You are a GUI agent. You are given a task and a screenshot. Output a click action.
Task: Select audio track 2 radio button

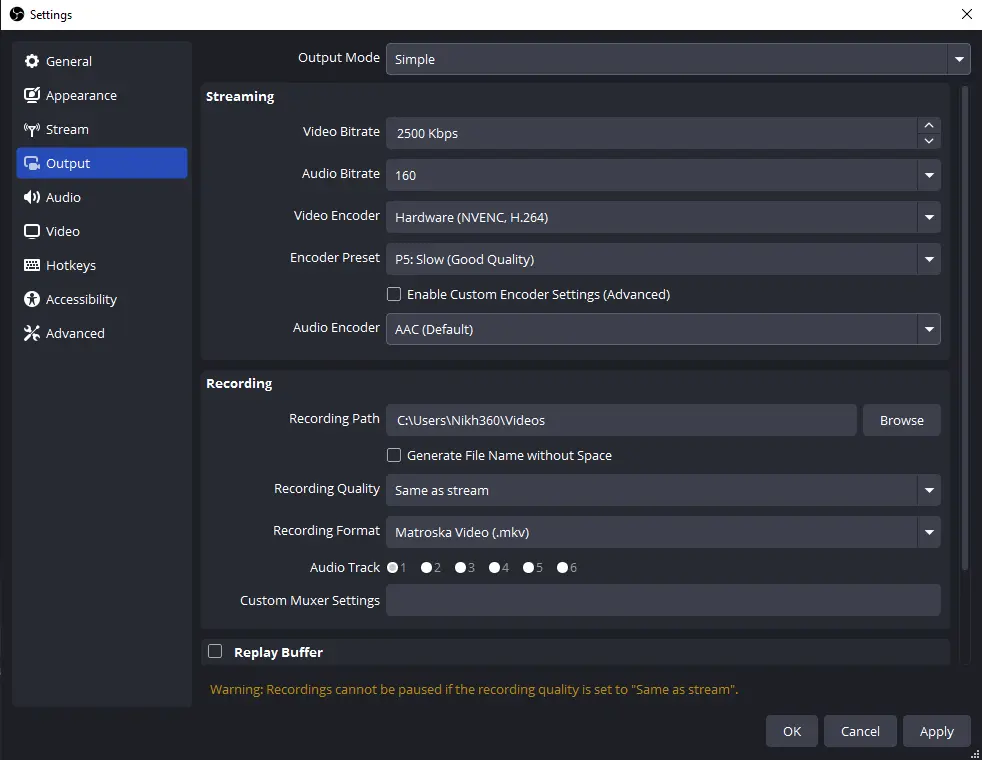[x=426, y=568]
